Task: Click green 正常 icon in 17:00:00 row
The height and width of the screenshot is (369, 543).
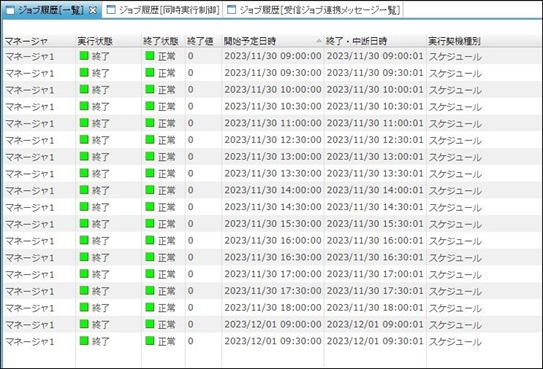Action: click(150, 274)
